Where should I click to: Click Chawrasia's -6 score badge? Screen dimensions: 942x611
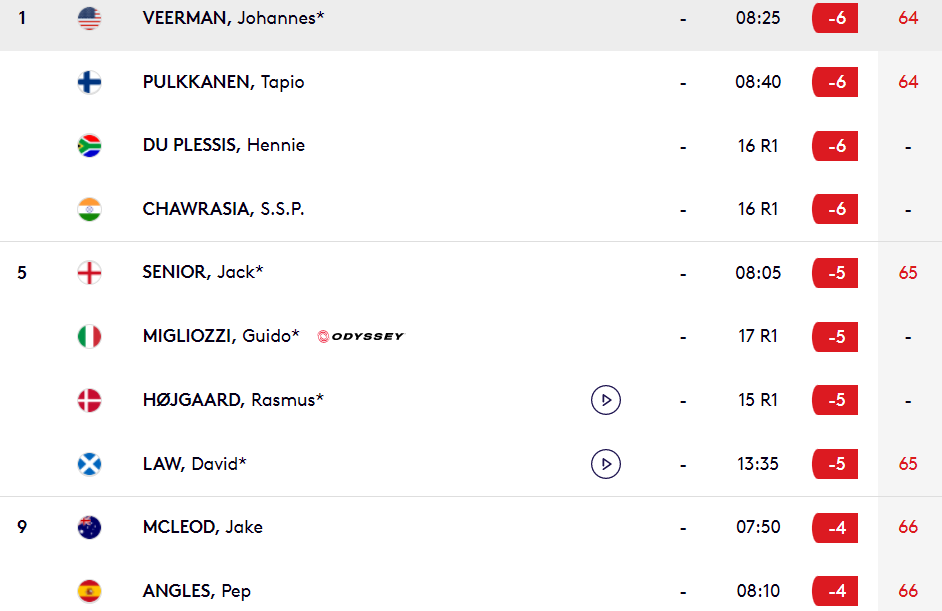click(x=835, y=209)
